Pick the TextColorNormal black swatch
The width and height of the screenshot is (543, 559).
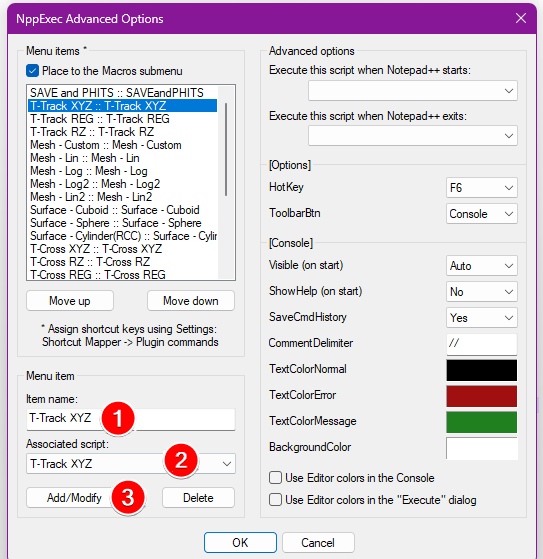[x=481, y=370]
